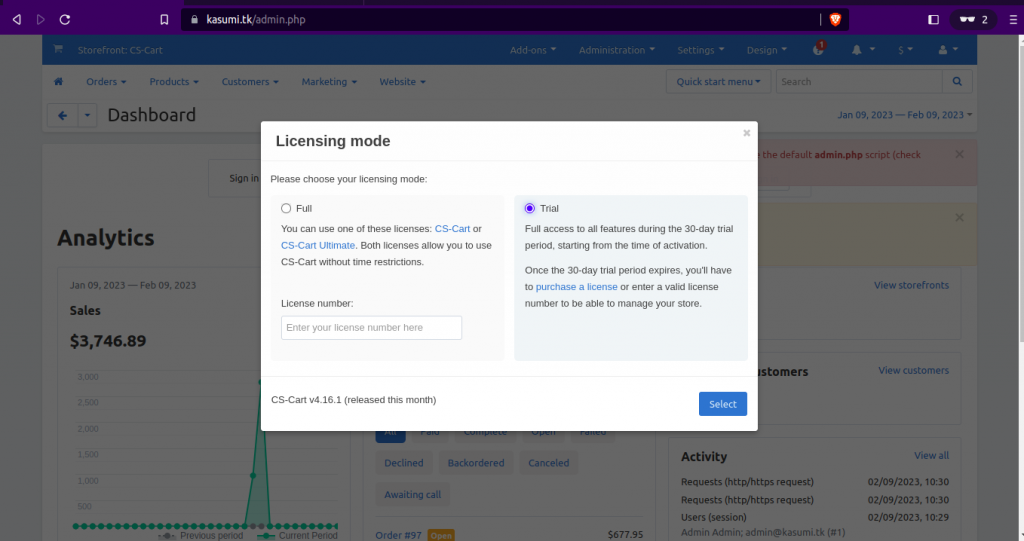Expand the Settings dropdown
Viewport: 1024px width, 541px height.
click(x=701, y=50)
